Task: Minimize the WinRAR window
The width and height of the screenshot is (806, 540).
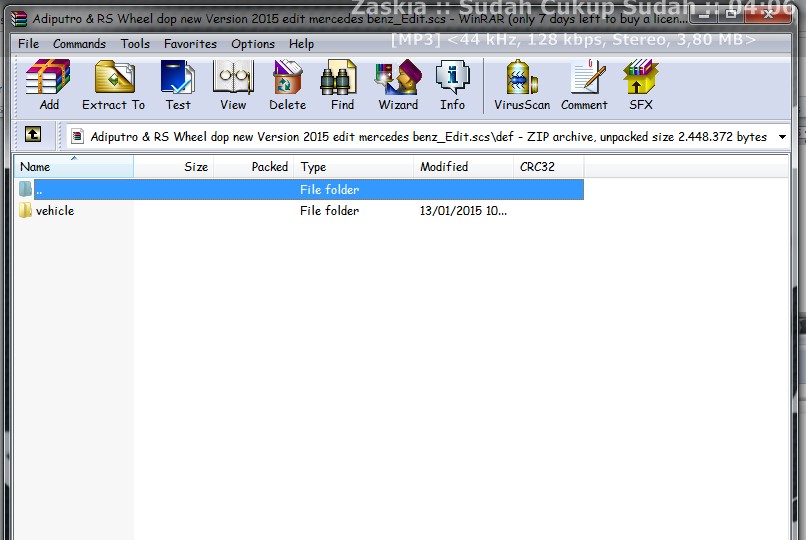Action: click(705, 15)
